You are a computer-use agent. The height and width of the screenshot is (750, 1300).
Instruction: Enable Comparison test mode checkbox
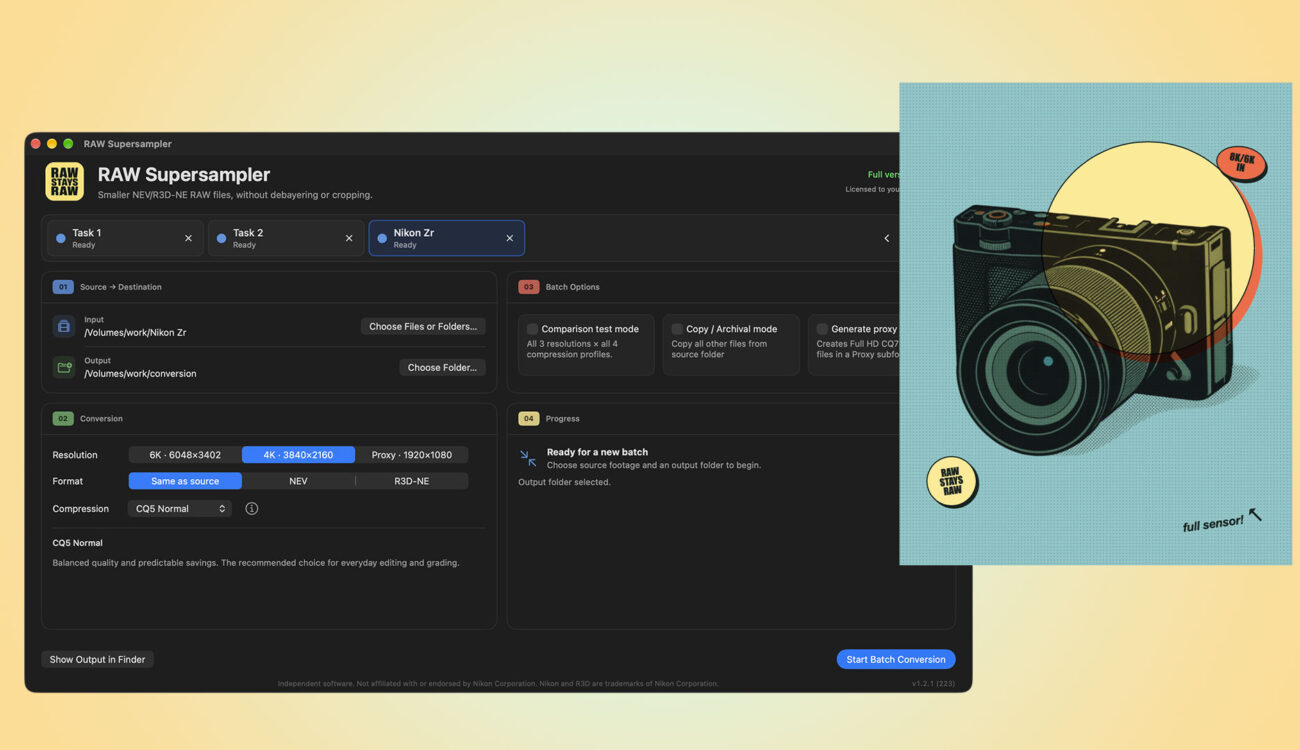[x=533, y=329]
